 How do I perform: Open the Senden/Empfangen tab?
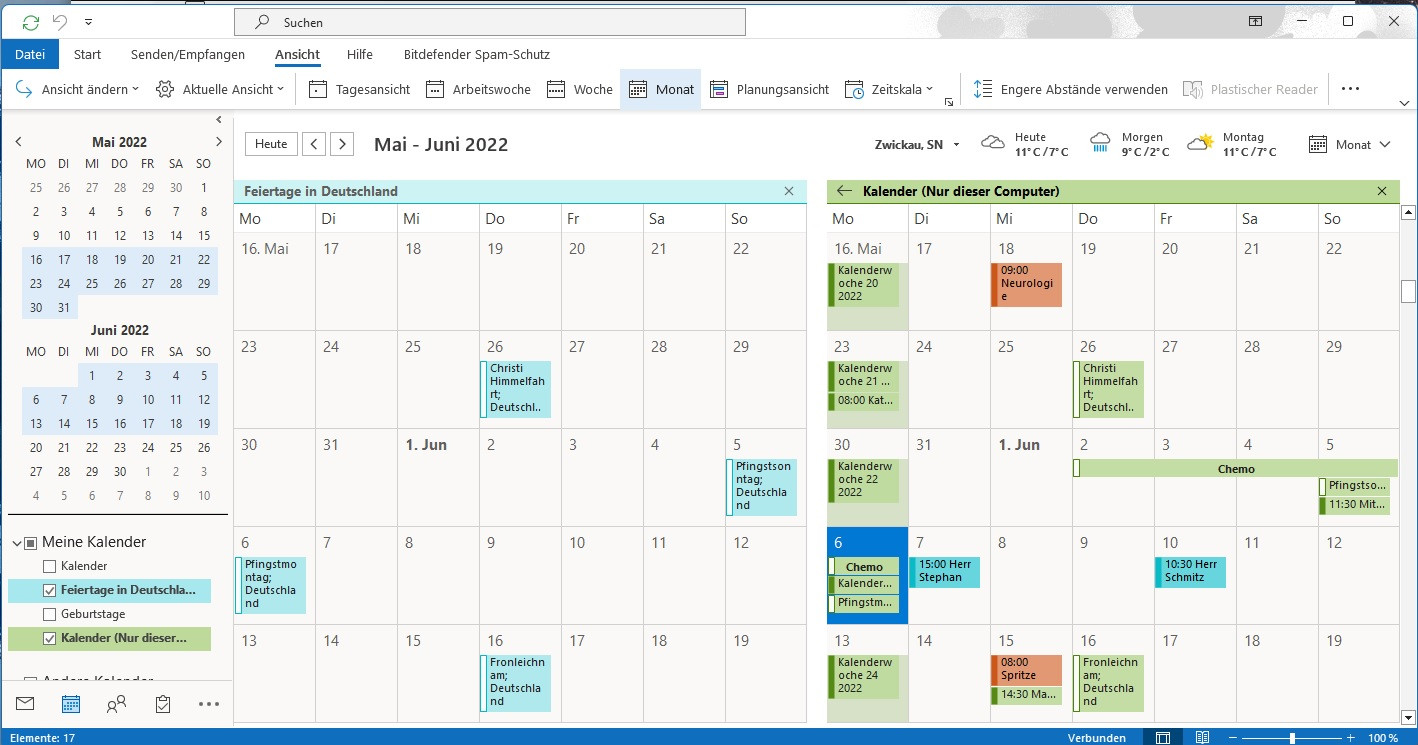pos(189,55)
